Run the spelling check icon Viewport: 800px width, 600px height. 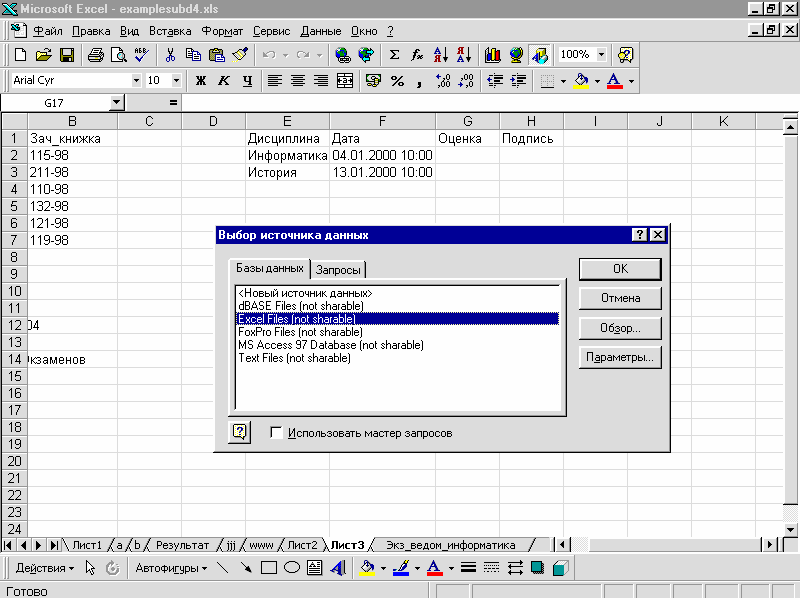point(141,55)
